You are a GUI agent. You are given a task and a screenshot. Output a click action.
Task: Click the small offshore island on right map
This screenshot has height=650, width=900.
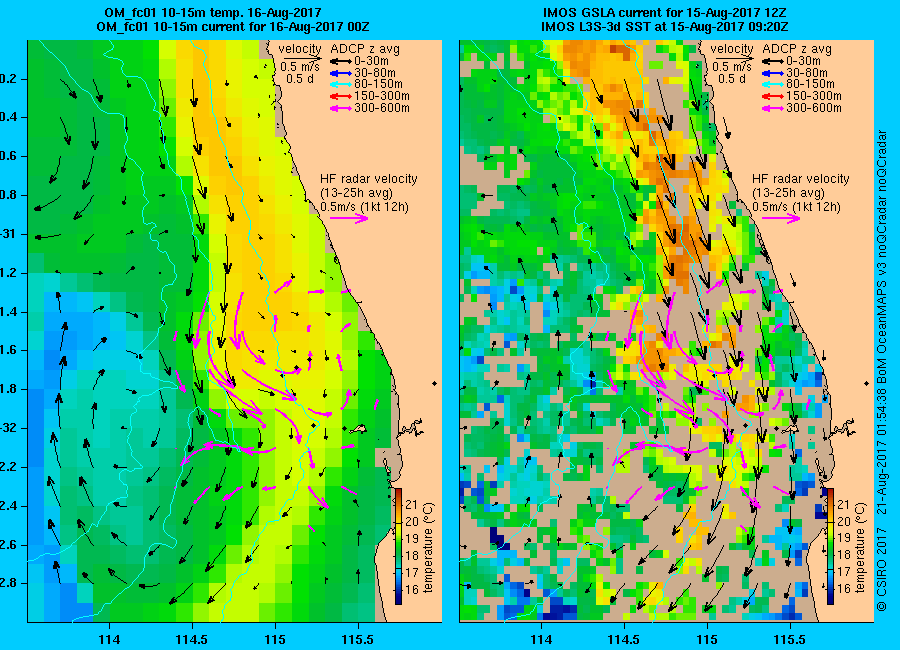791,428
